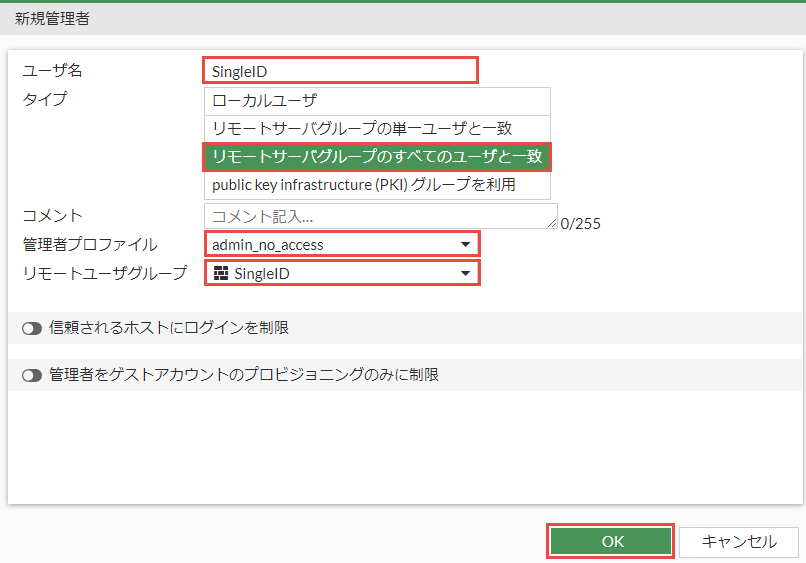This screenshot has width=806, height=563.
Task: Click the group icon beside SingleID
Action: pos(221,274)
